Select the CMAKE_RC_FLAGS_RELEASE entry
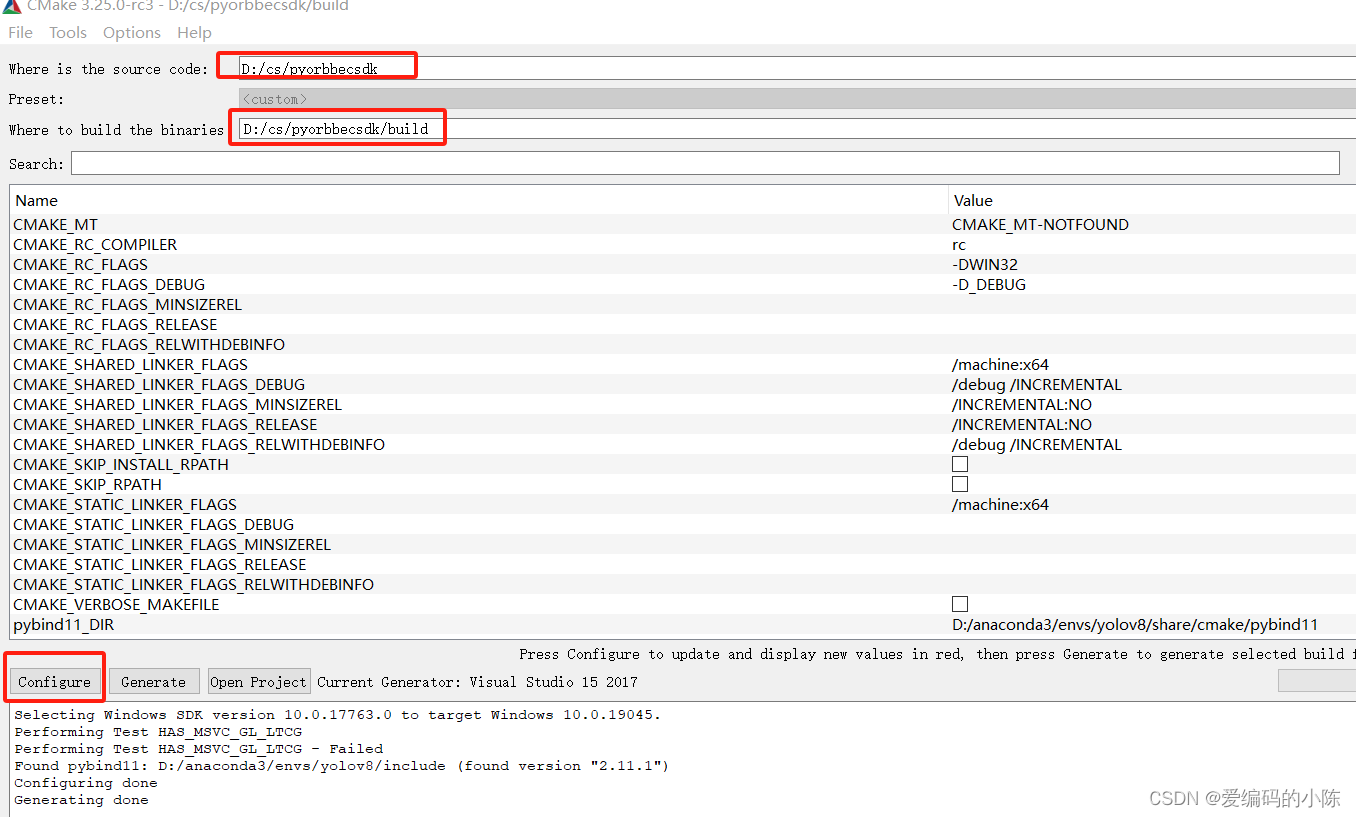Viewport: 1356px width, 817px height. (115, 324)
